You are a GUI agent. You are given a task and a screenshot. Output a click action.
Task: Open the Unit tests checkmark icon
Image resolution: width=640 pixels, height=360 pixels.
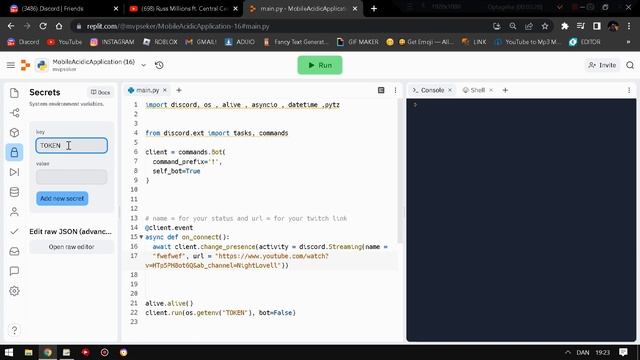click(x=14, y=231)
